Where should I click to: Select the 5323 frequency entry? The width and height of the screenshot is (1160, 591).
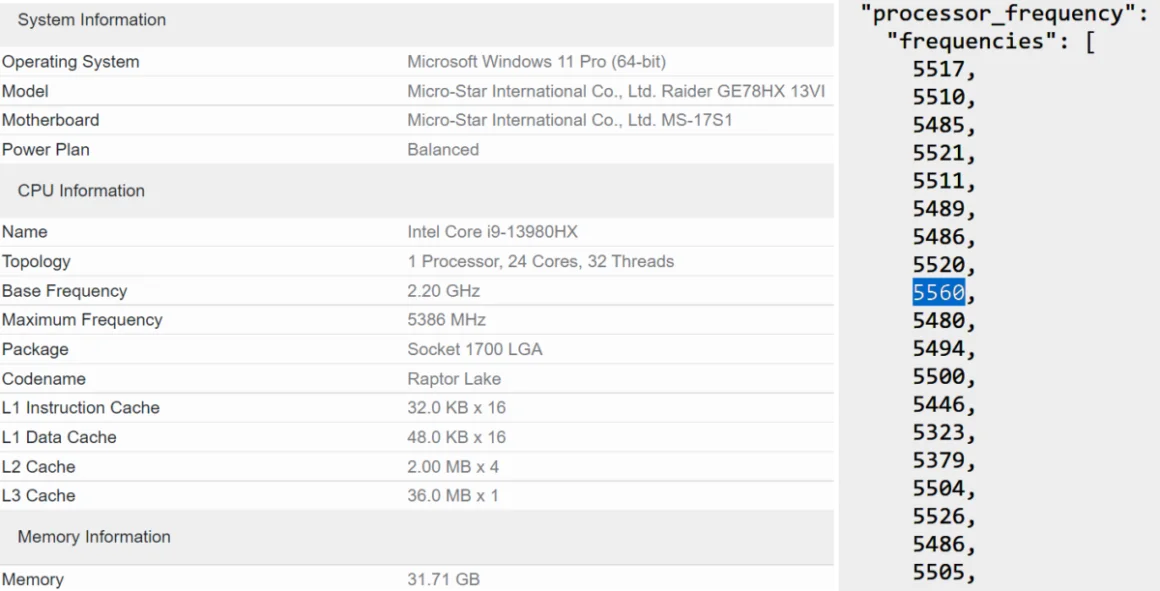pos(939,433)
